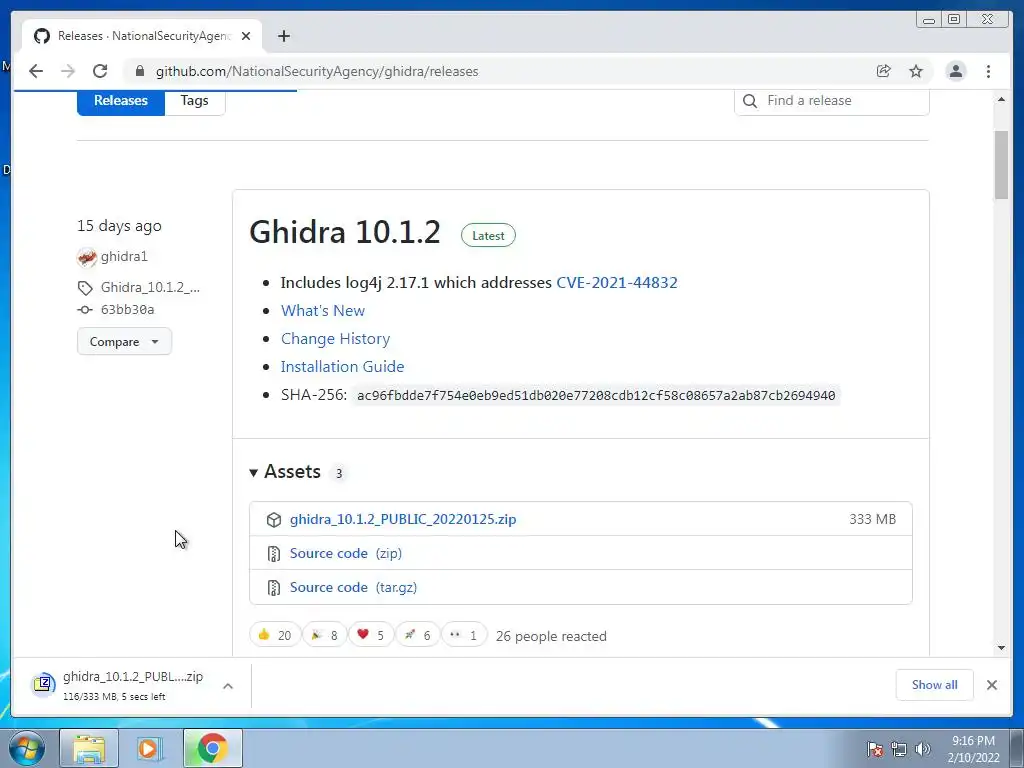Click the search magnifier icon
Viewport: 1024px width, 768px height.
[750, 101]
